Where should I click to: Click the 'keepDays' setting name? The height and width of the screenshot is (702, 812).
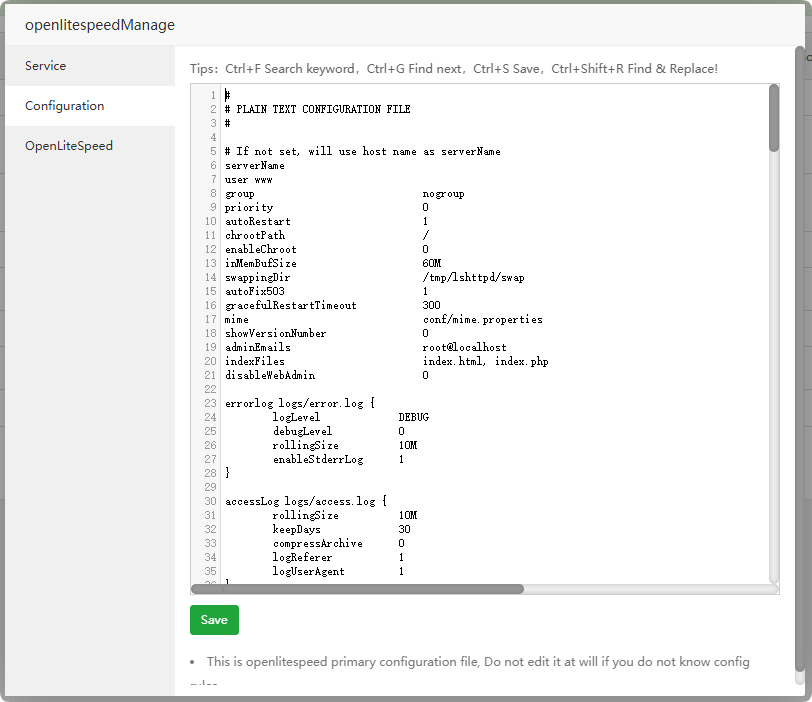tap(297, 529)
